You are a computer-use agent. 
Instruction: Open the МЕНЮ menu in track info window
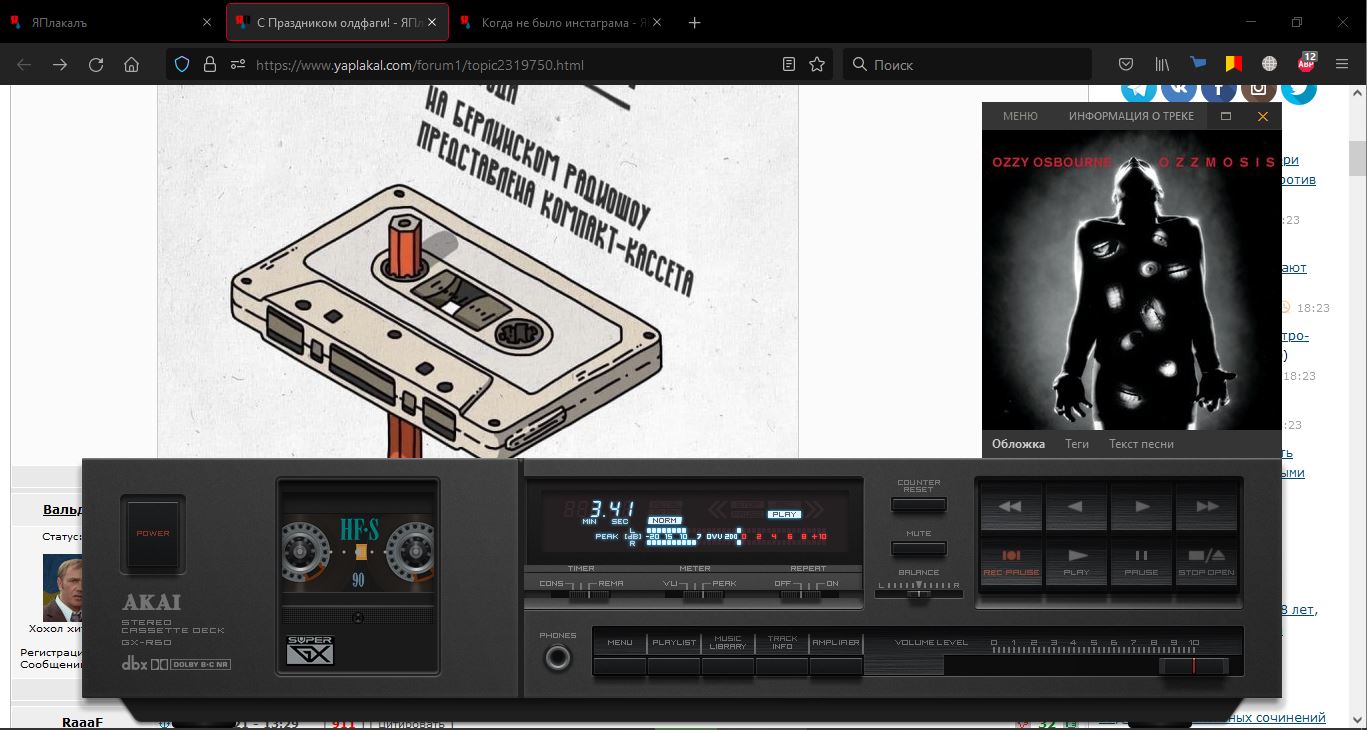click(1020, 116)
